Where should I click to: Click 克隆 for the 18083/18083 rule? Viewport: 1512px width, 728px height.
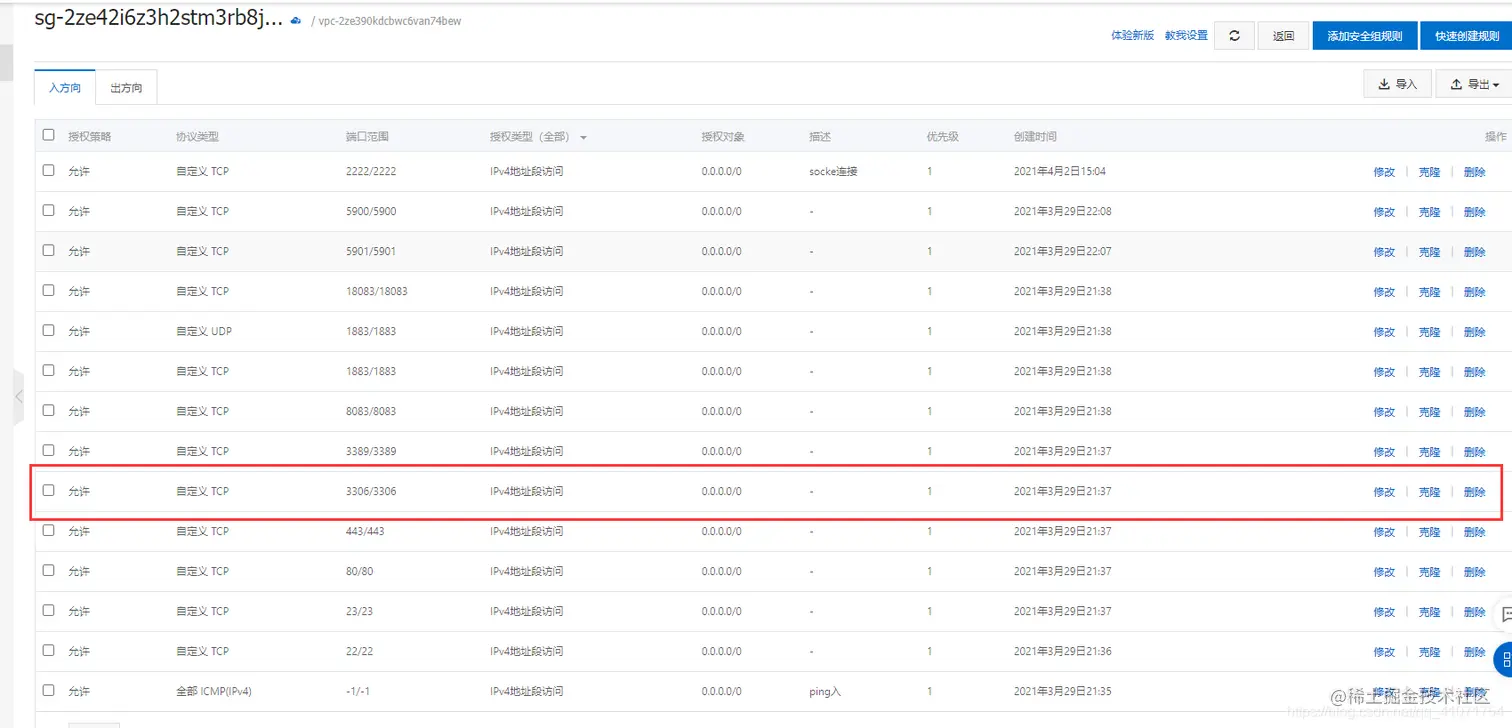coord(1429,292)
